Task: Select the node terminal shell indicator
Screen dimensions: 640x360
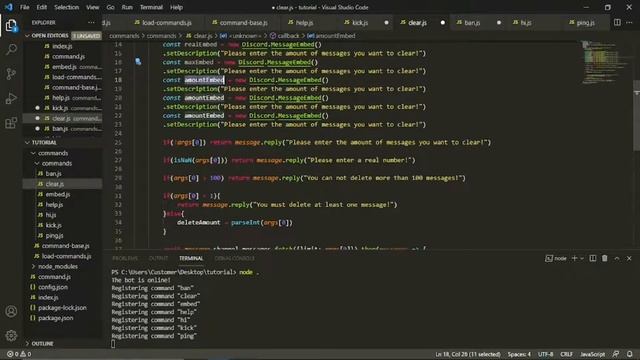Action: 556,258
